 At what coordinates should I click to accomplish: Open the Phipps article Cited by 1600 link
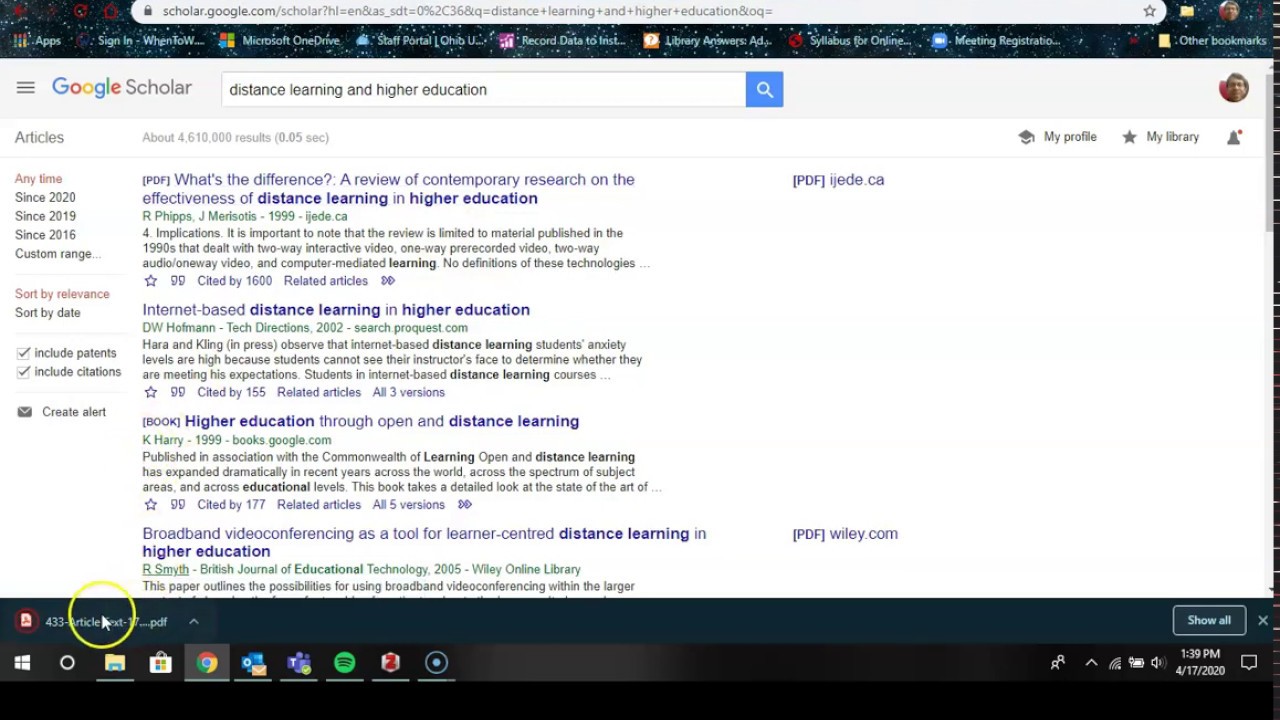click(x=234, y=281)
